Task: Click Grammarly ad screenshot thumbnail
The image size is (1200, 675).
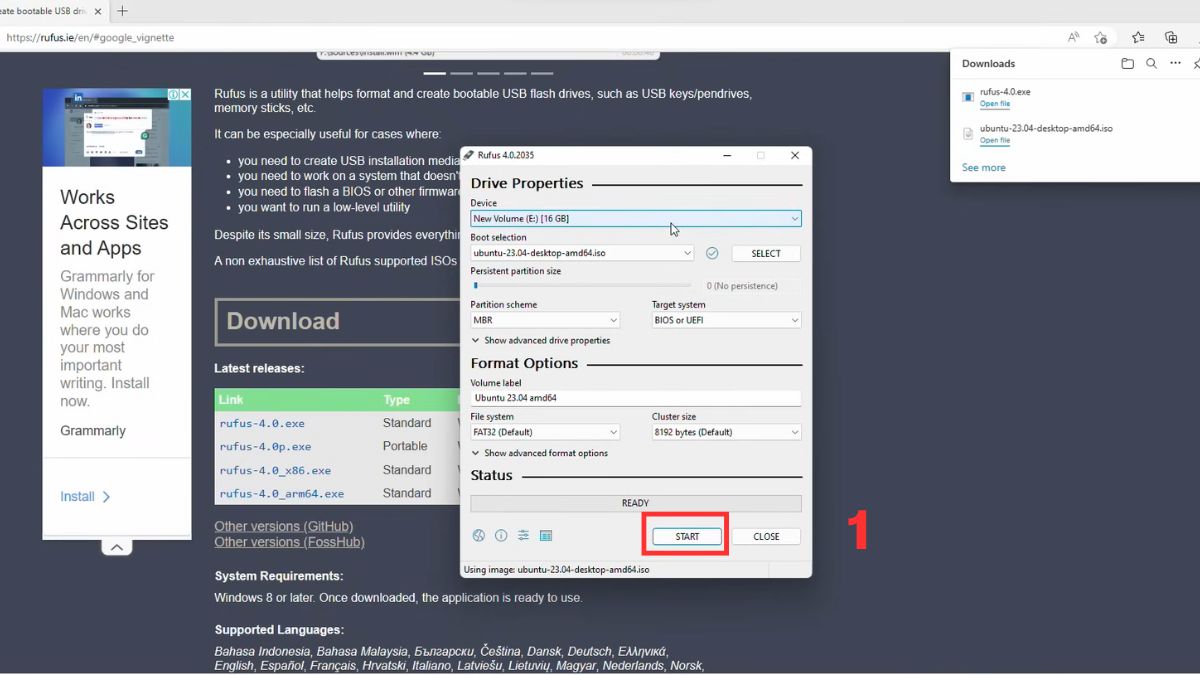Action: pos(117,128)
